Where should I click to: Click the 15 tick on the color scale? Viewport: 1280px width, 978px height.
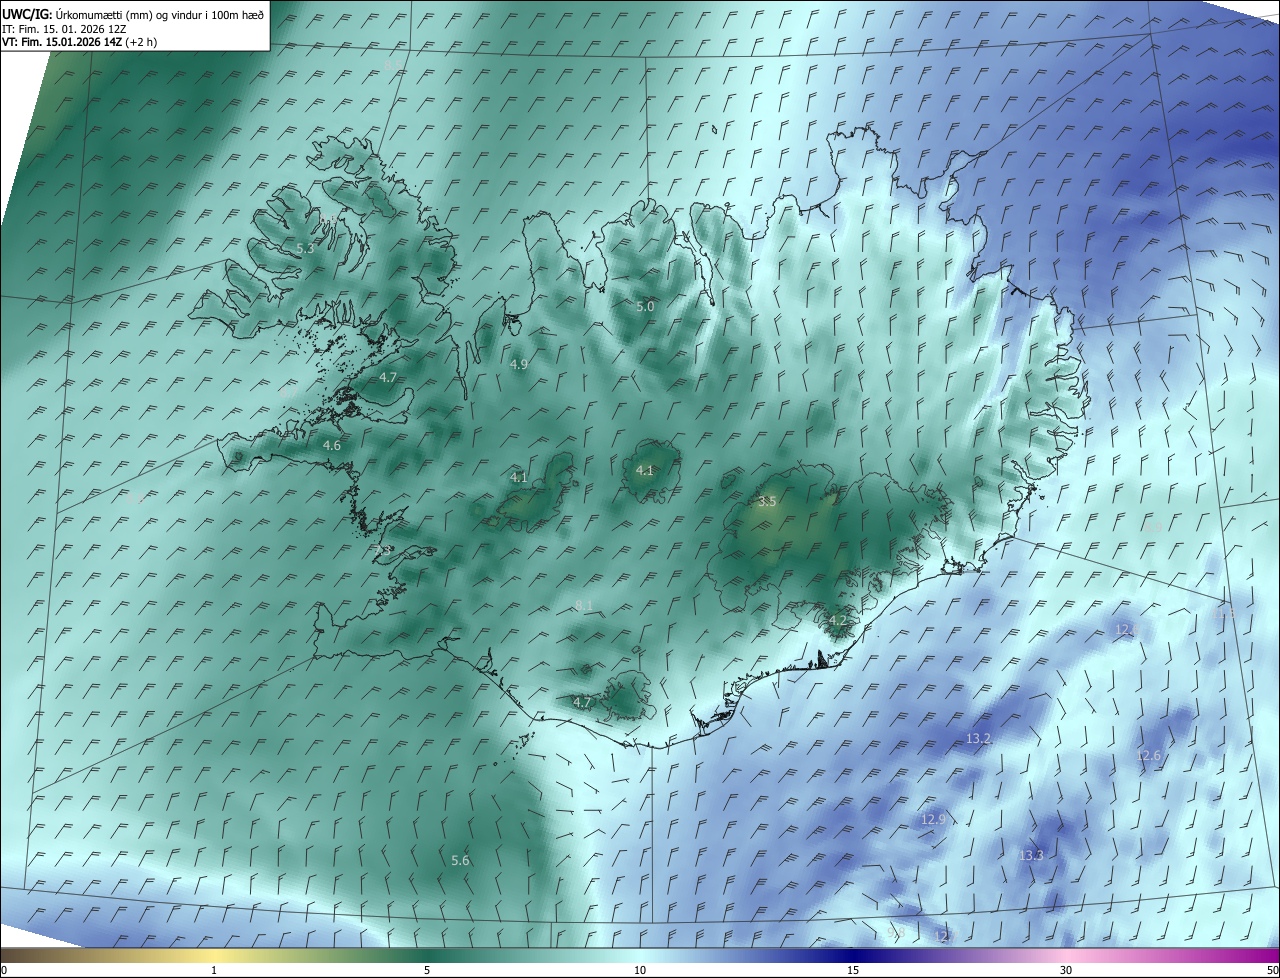tap(853, 970)
